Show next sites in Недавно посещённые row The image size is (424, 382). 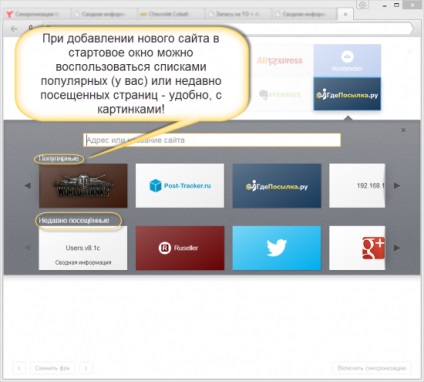click(397, 248)
